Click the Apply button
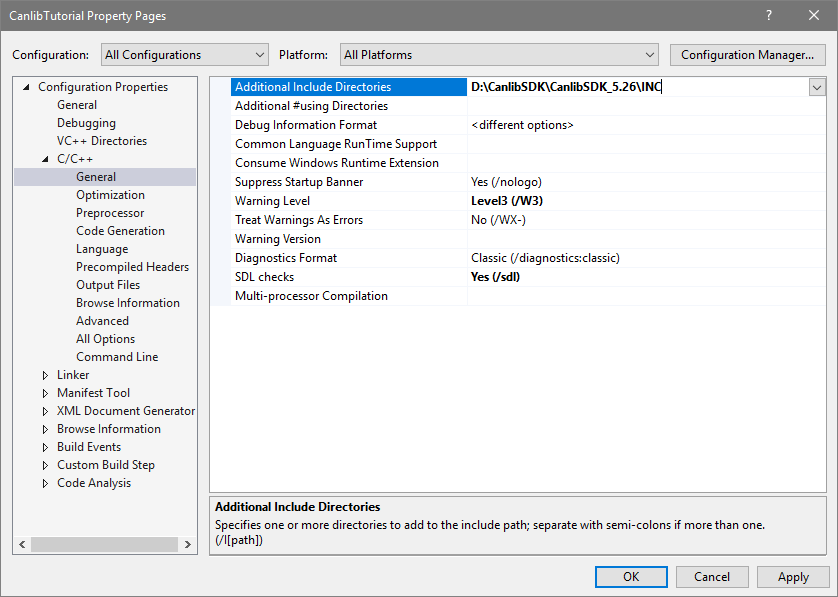 coord(793,576)
